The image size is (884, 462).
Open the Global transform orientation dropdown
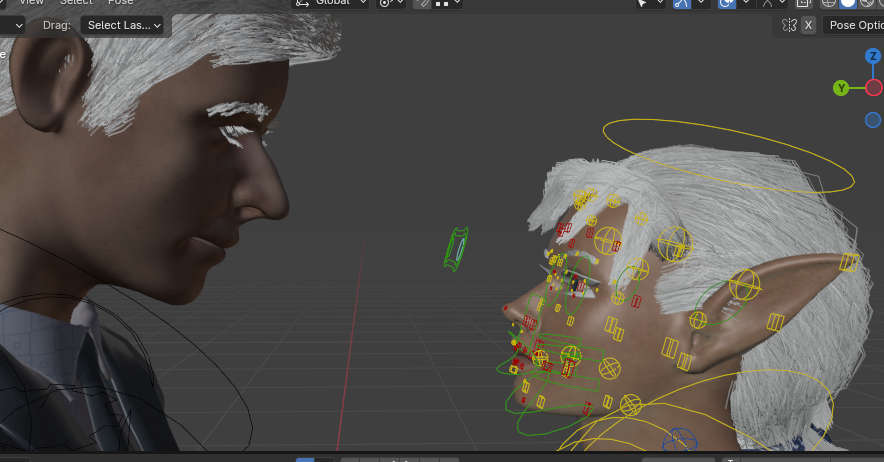click(x=329, y=3)
